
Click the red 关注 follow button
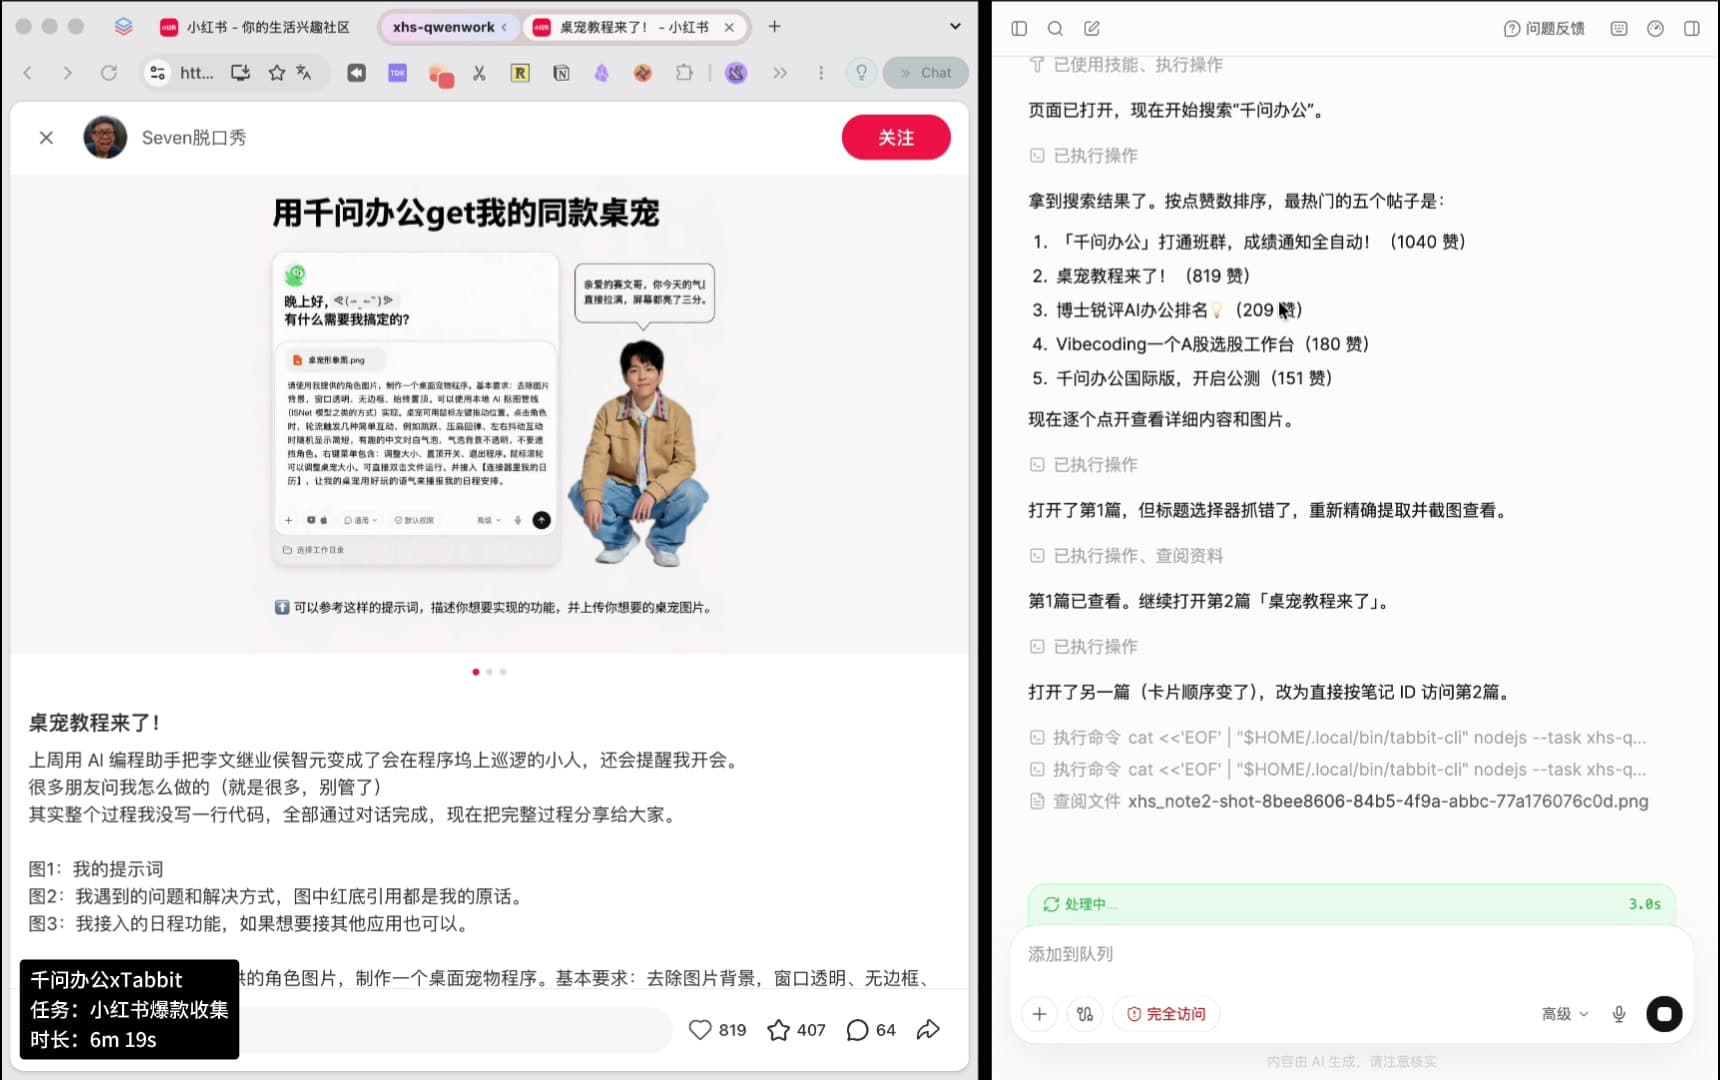coord(896,138)
